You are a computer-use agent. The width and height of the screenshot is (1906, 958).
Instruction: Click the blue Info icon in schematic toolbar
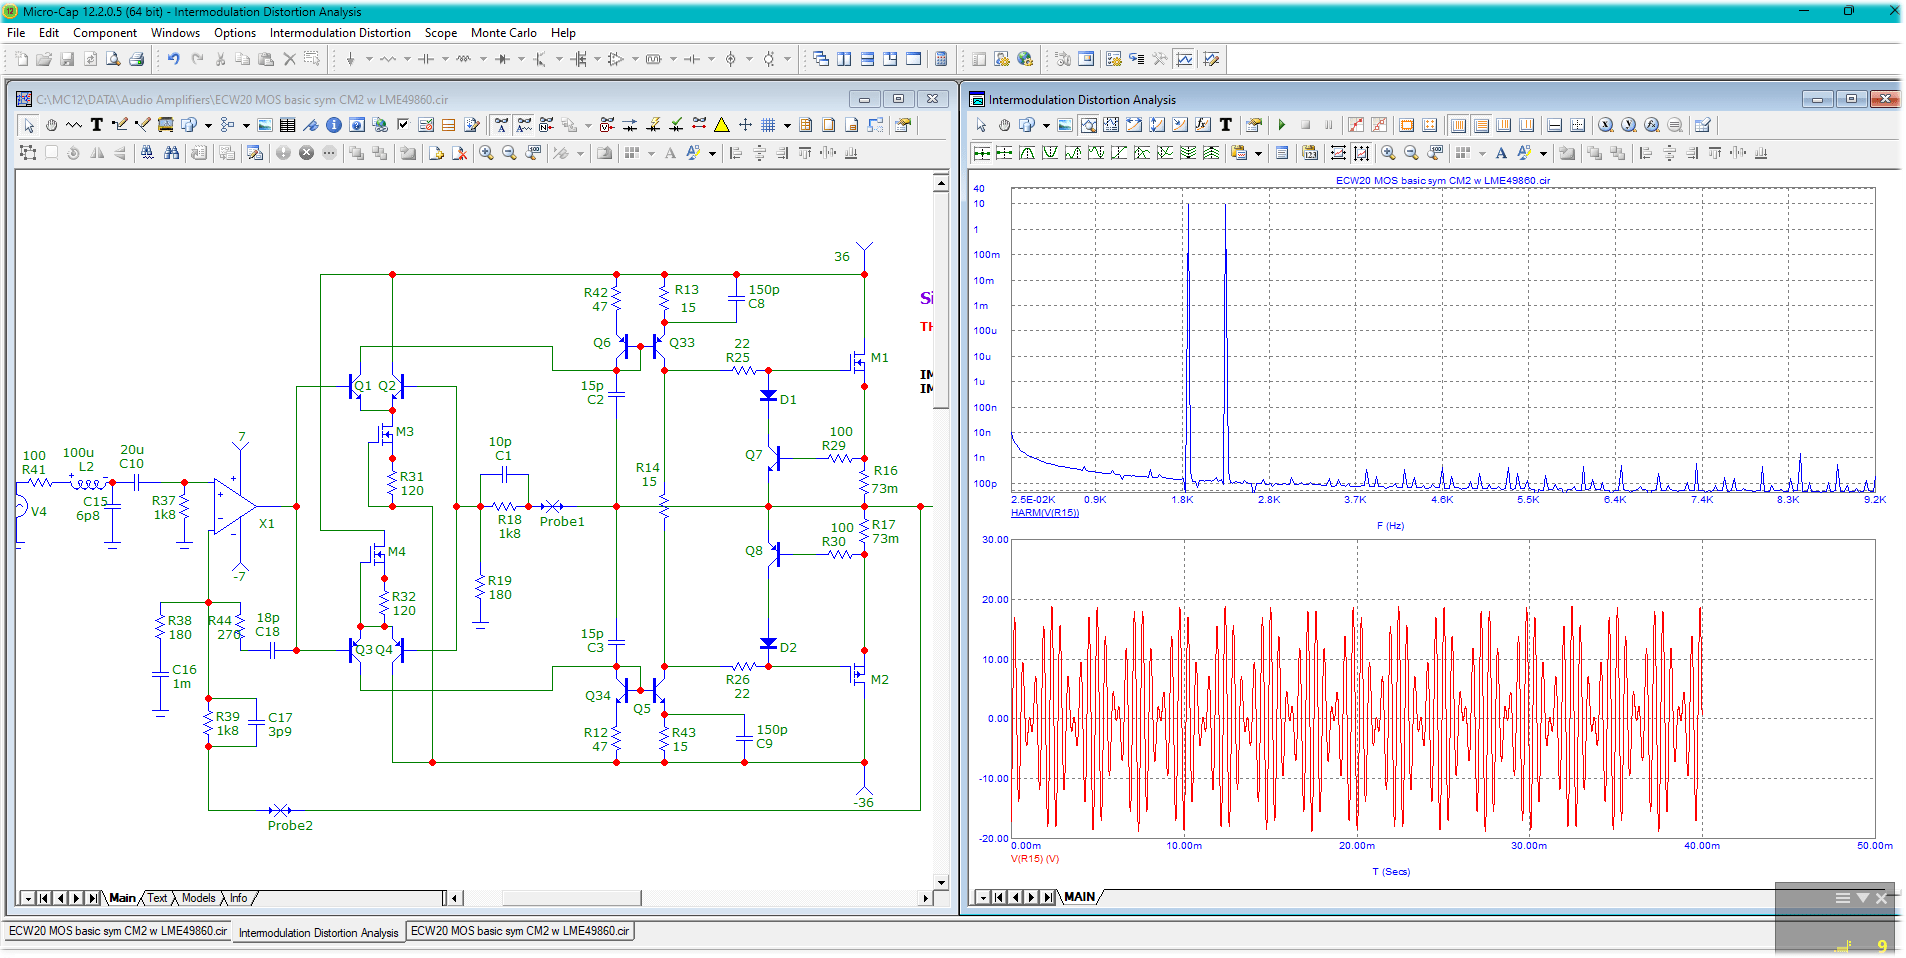pyautogui.click(x=334, y=125)
